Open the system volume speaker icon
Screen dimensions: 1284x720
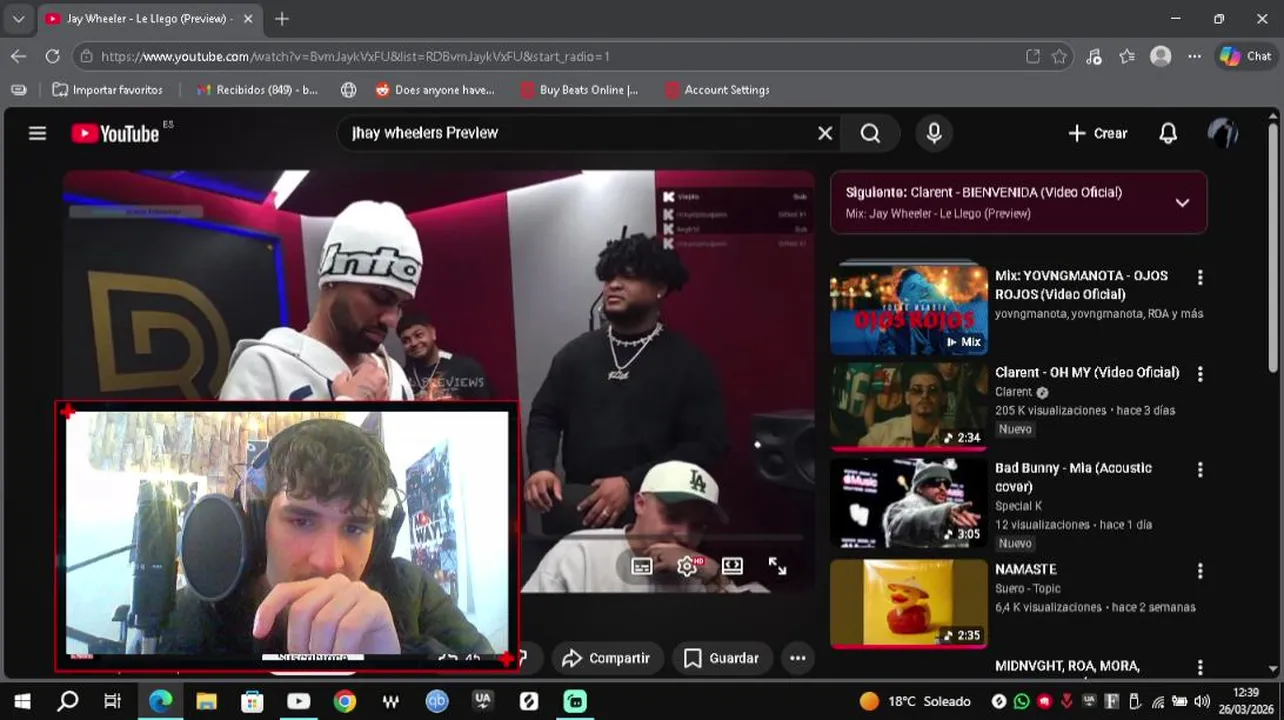point(1202,701)
